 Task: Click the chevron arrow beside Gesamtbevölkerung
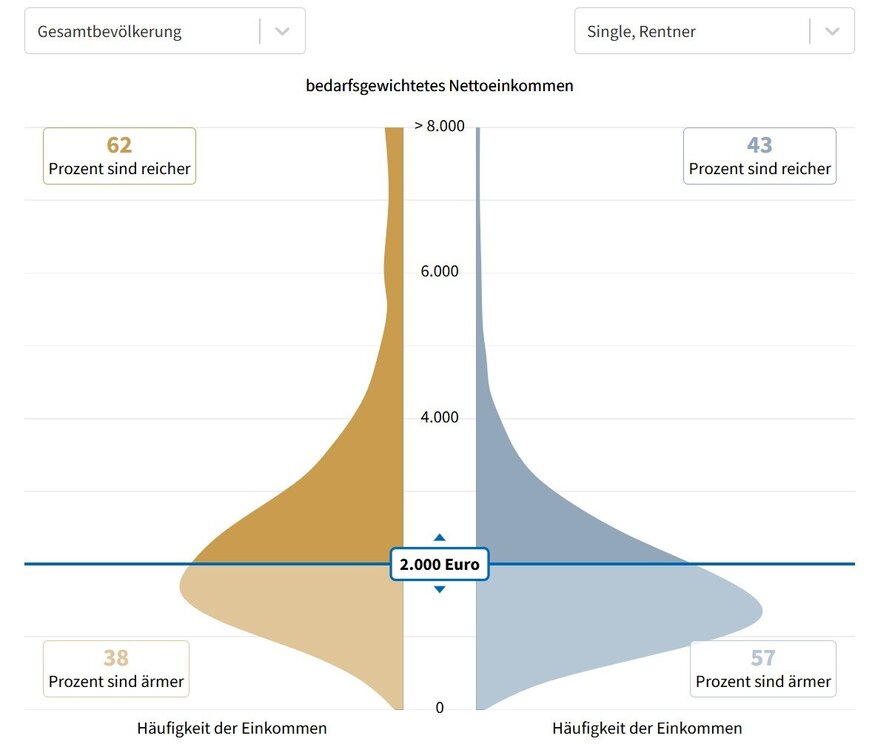click(282, 31)
